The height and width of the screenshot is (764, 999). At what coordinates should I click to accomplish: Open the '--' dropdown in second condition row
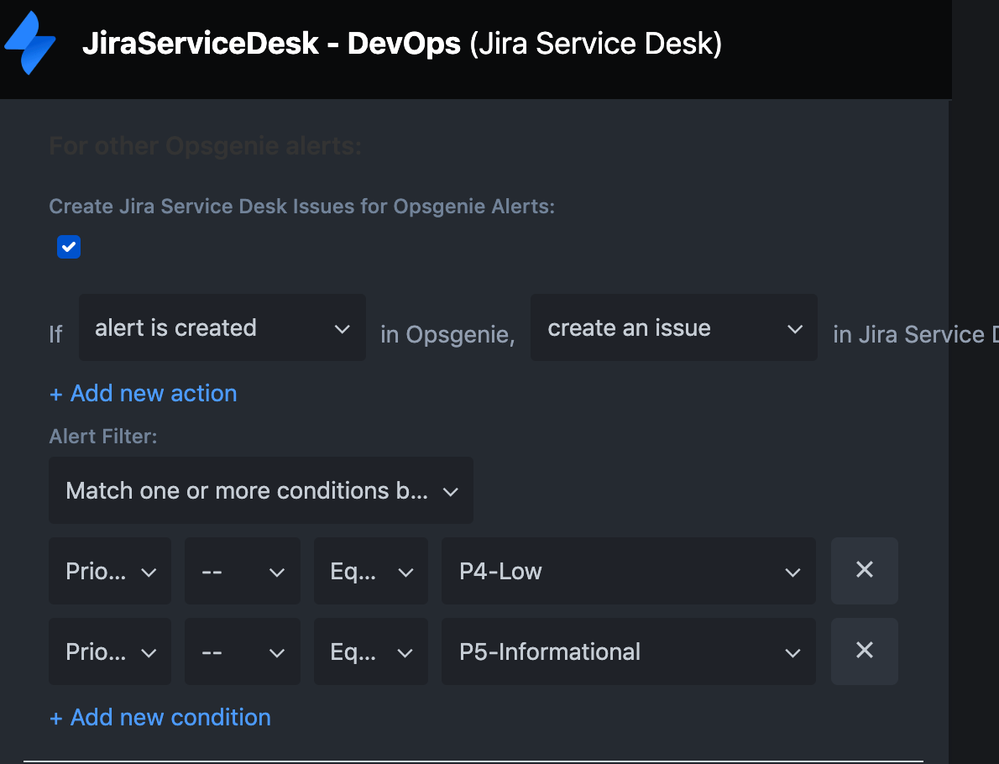(242, 652)
